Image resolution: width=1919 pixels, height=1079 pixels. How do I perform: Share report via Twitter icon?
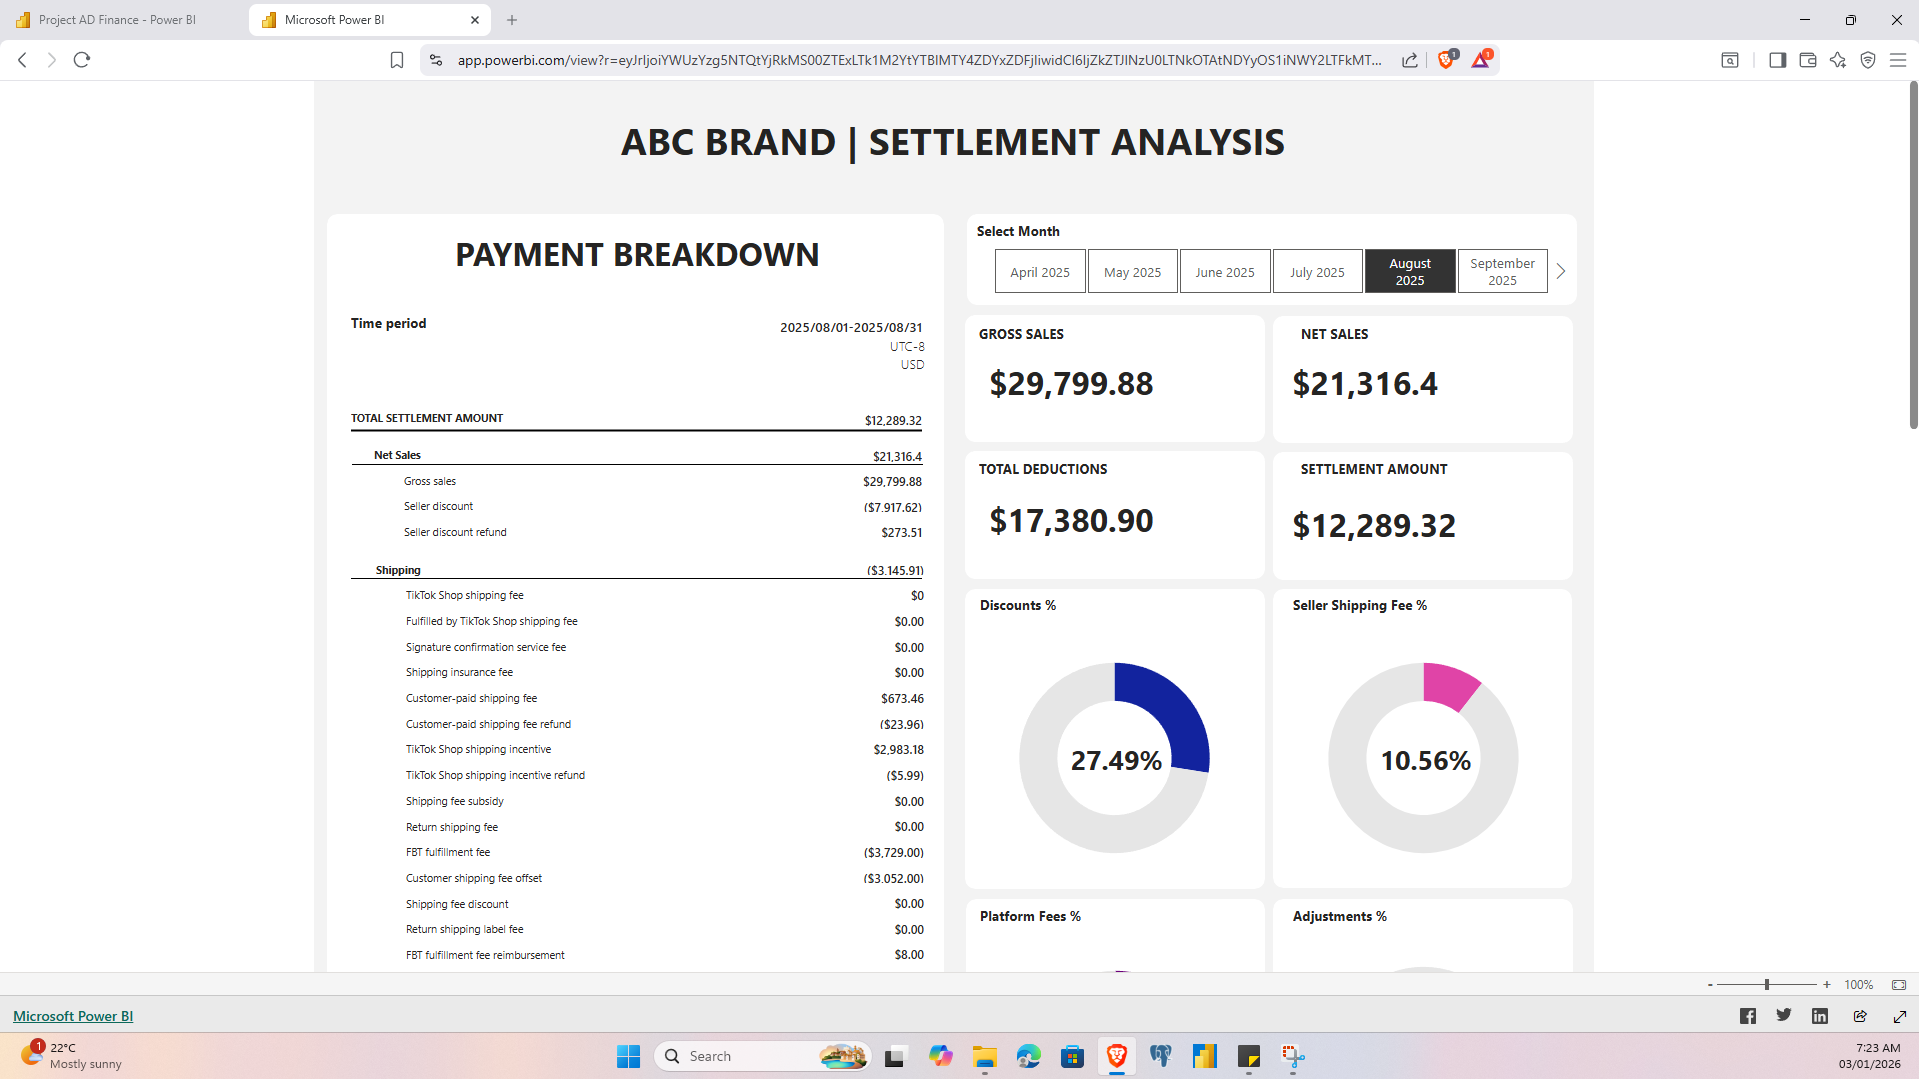click(x=1783, y=1015)
